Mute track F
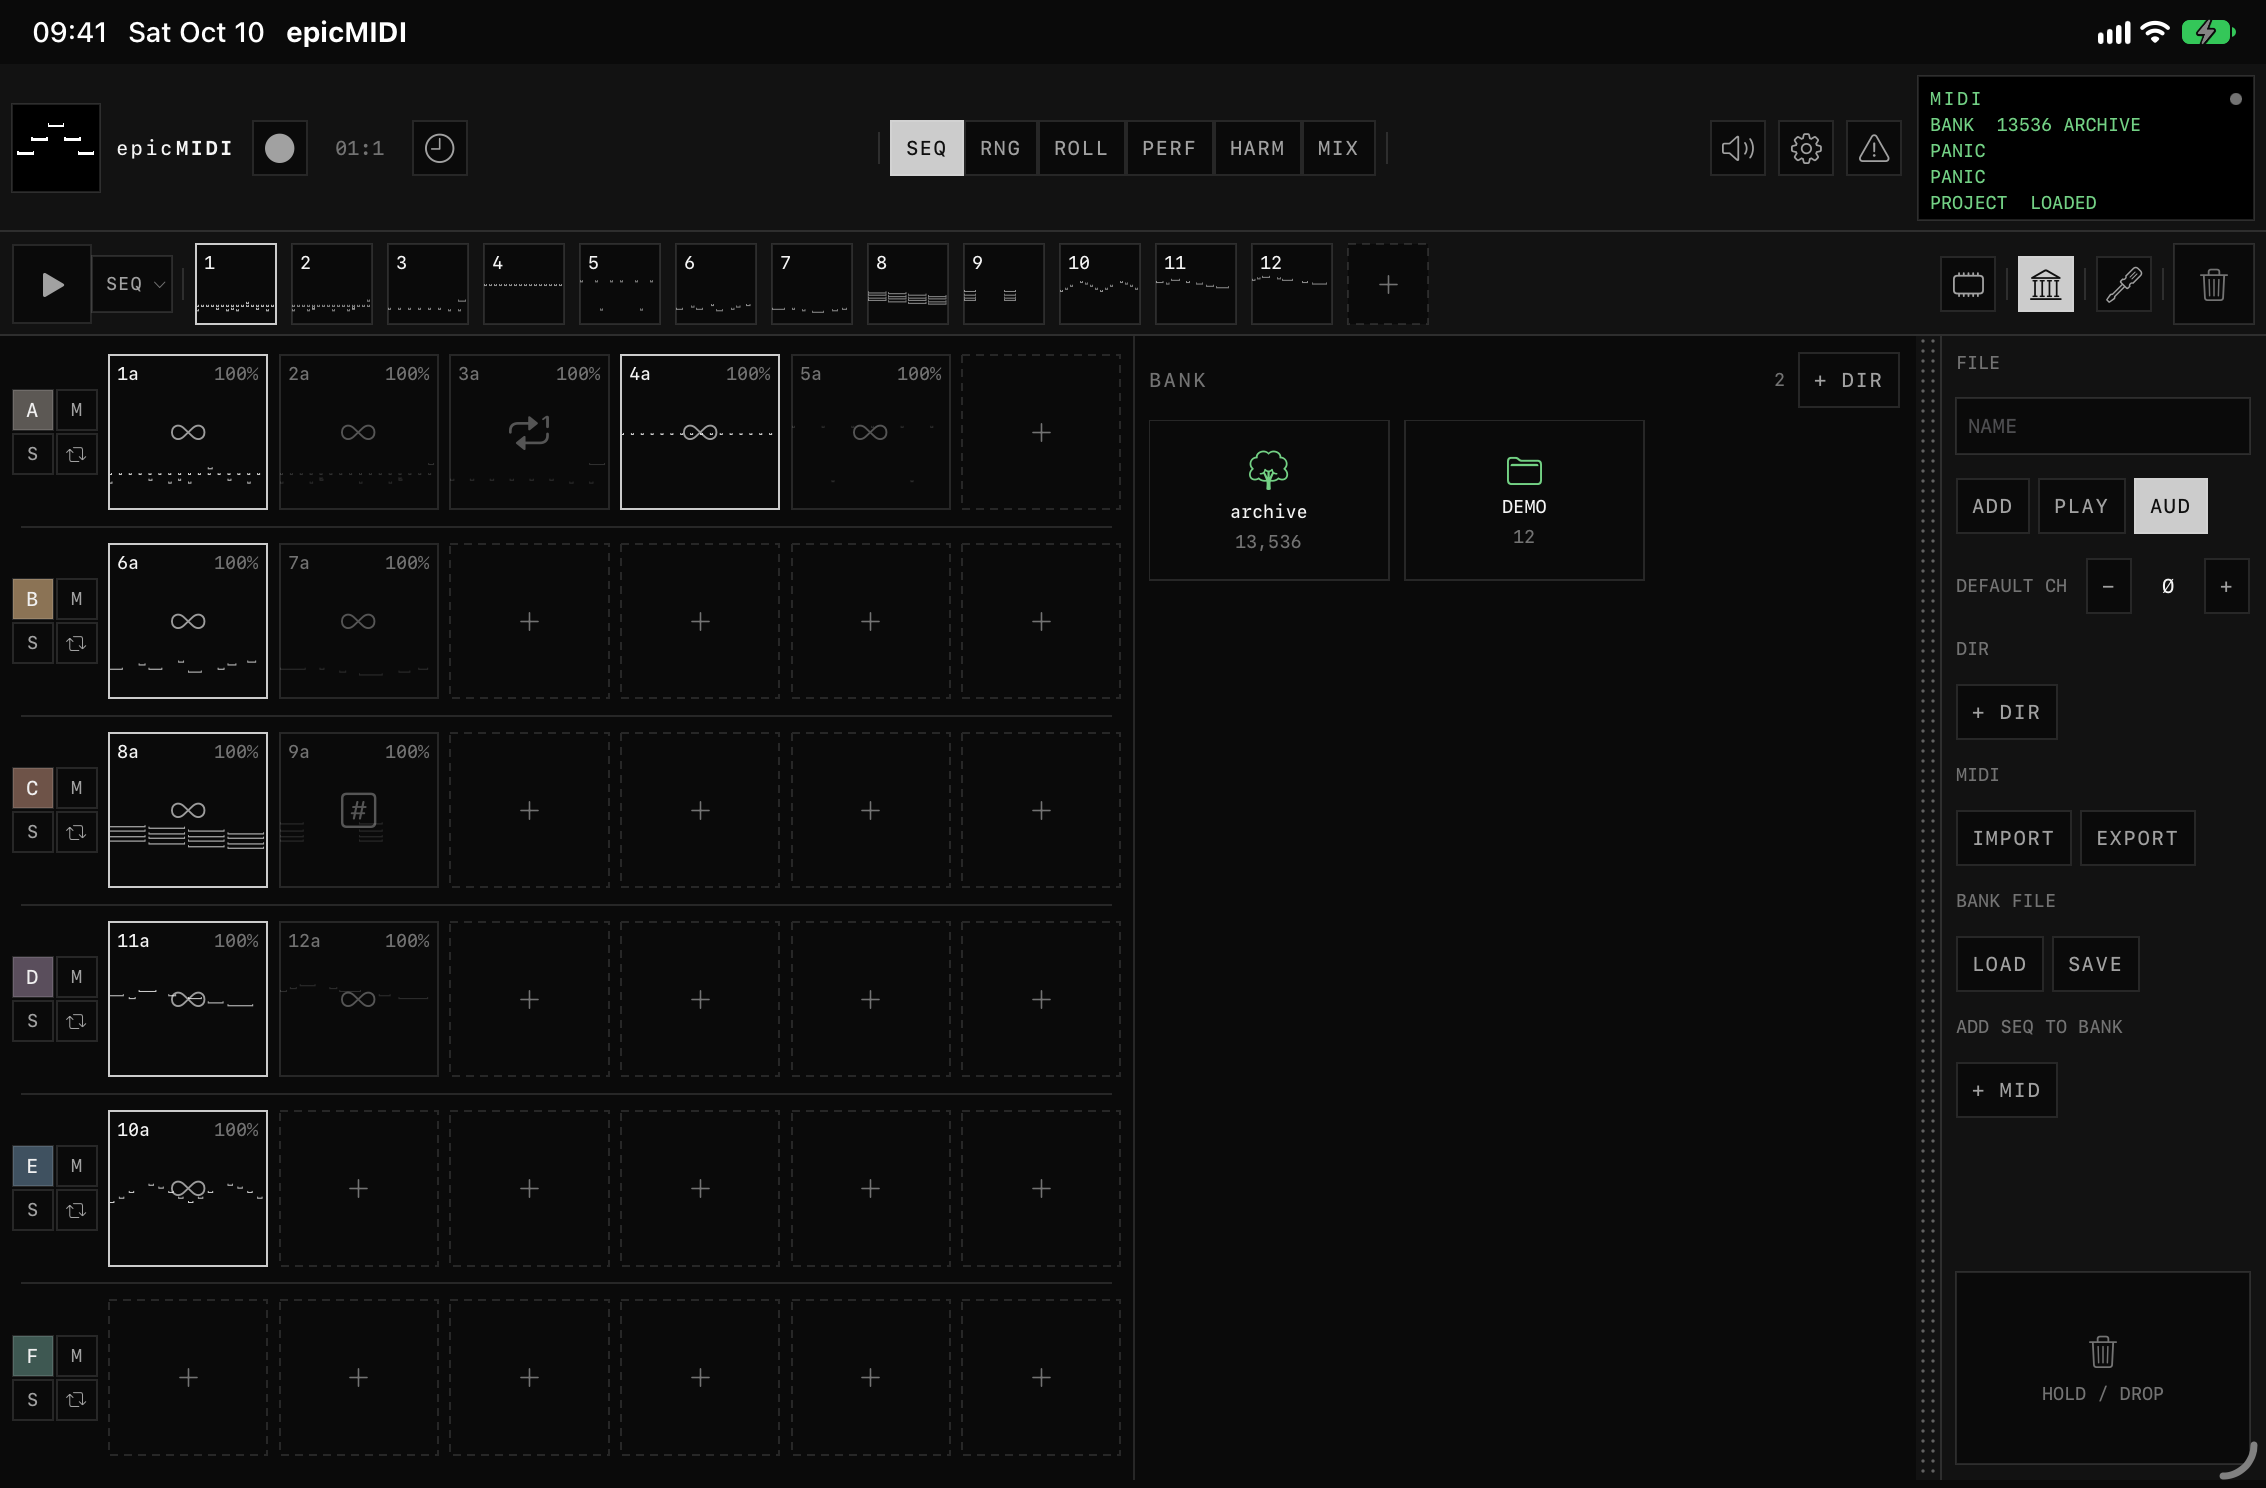Screen dimensions: 2266x1488 (76, 1356)
